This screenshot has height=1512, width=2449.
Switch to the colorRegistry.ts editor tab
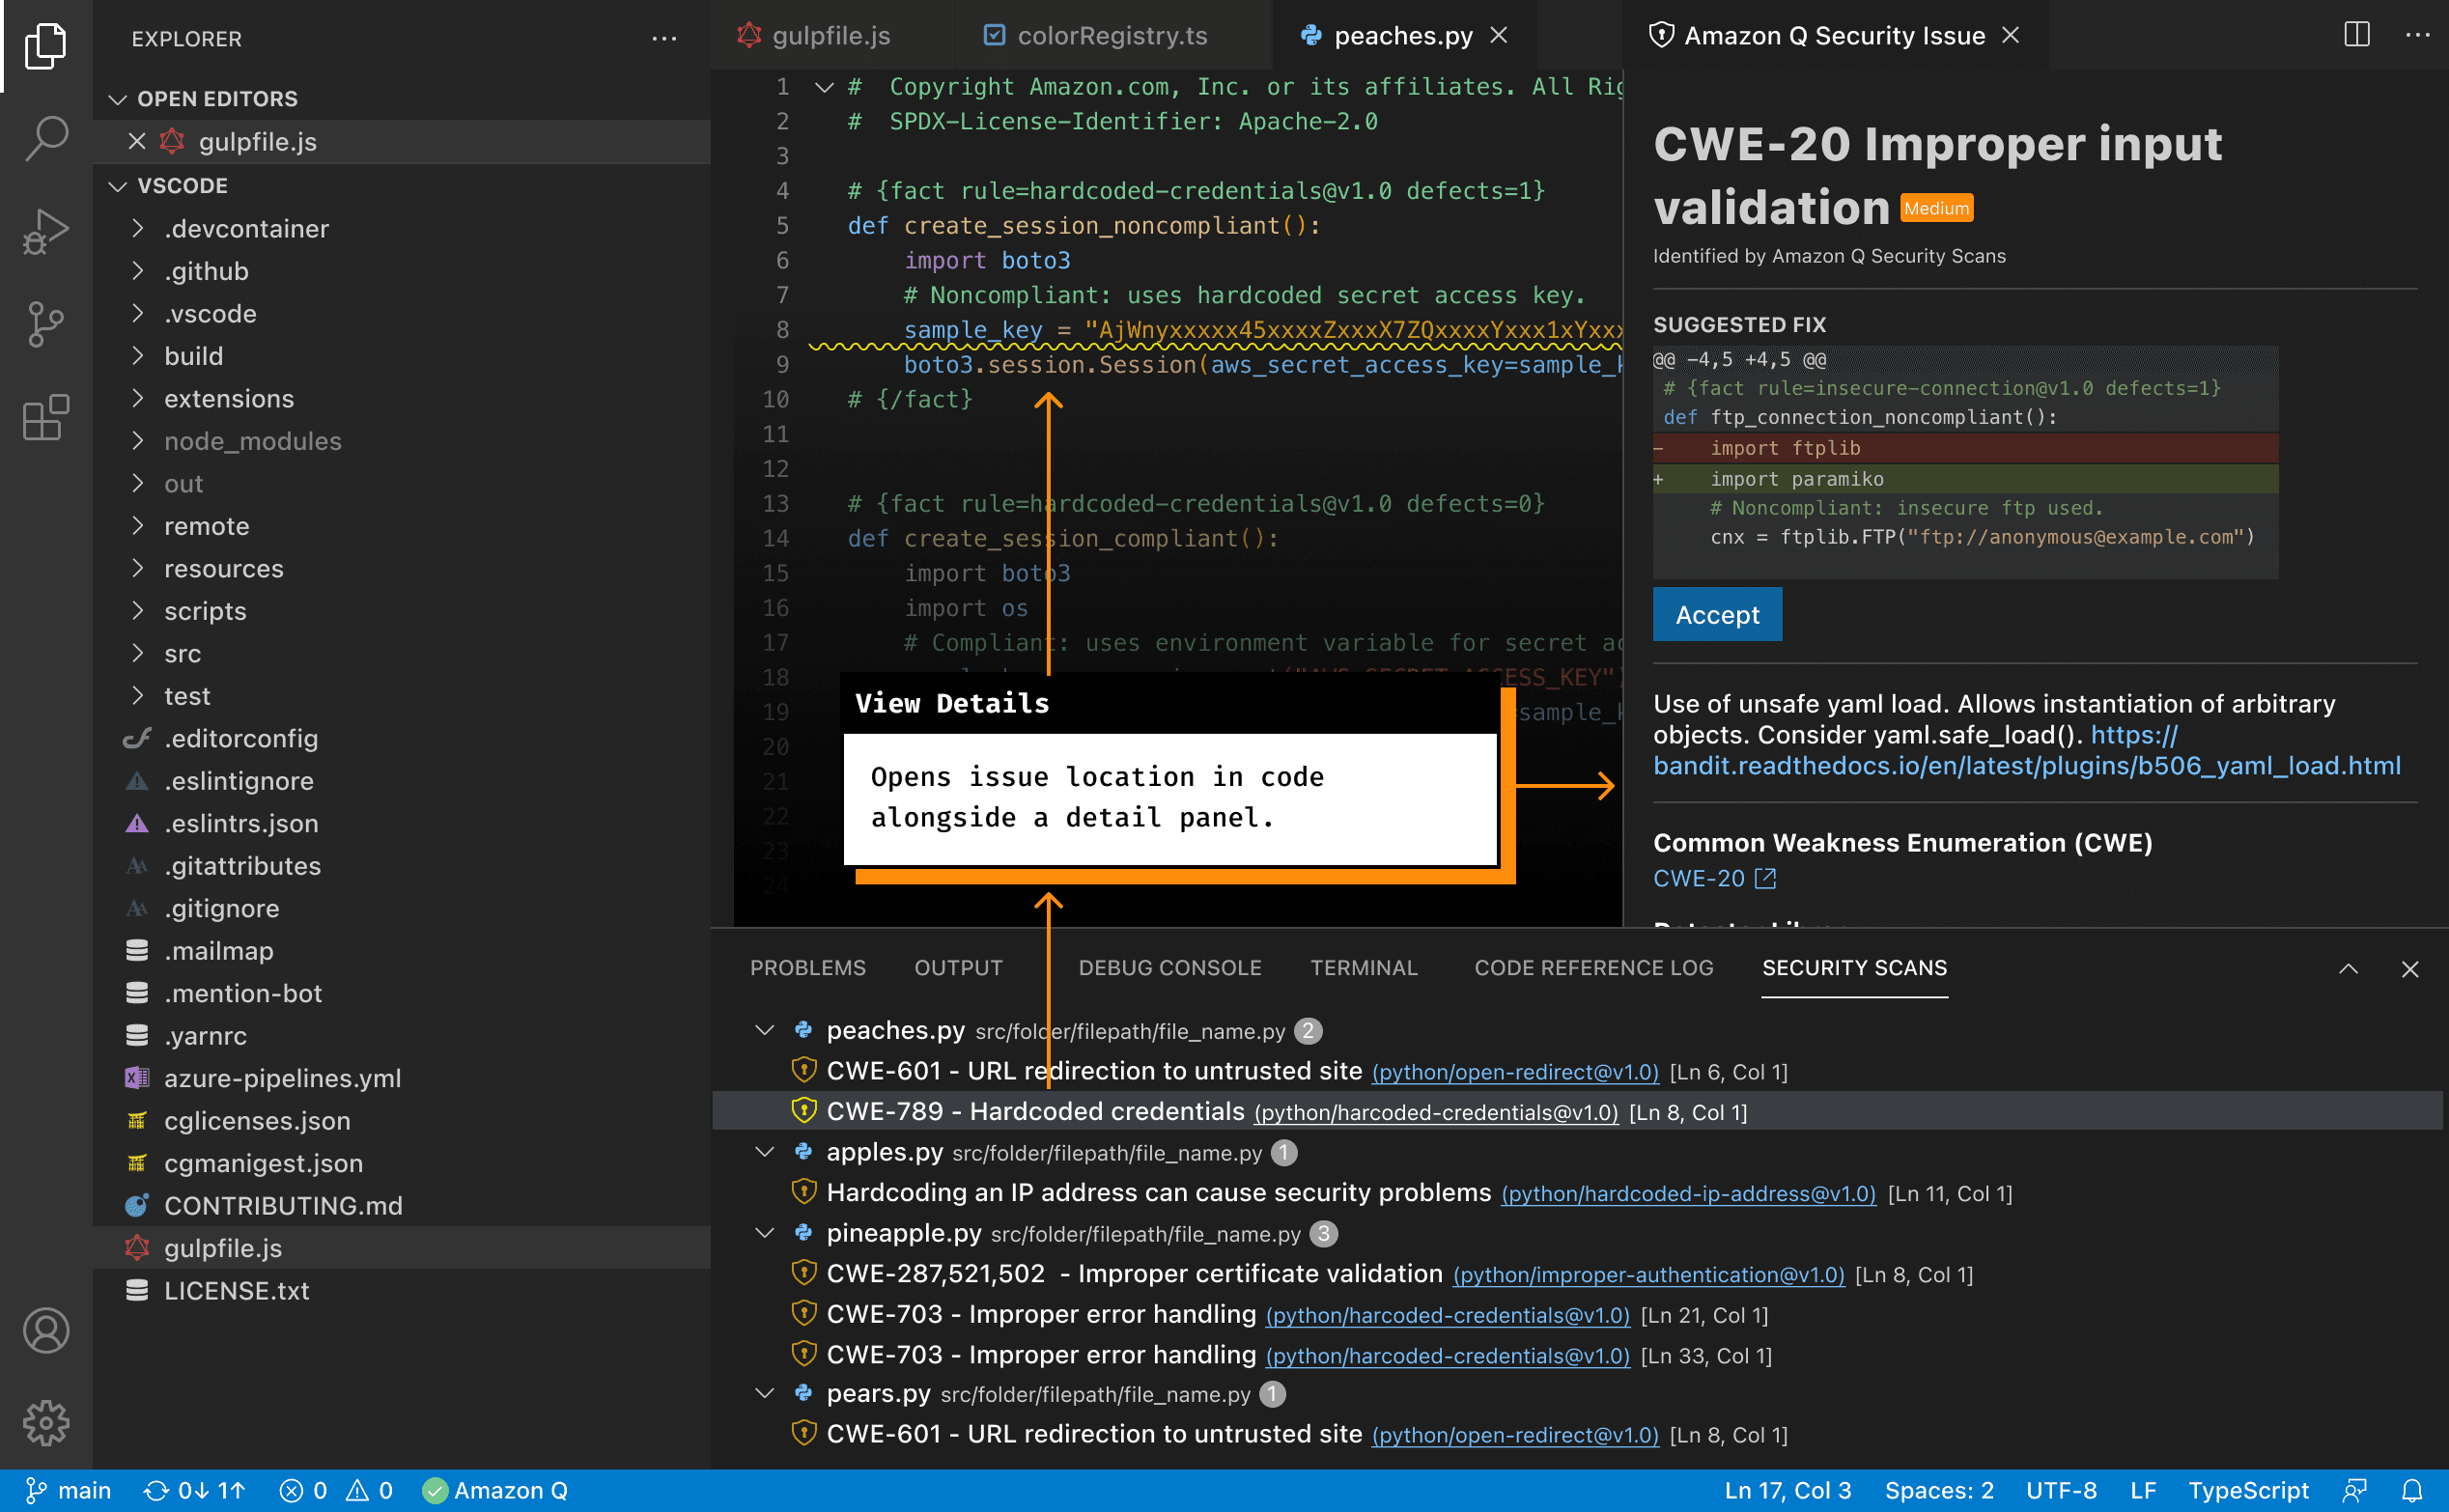pos(1113,35)
